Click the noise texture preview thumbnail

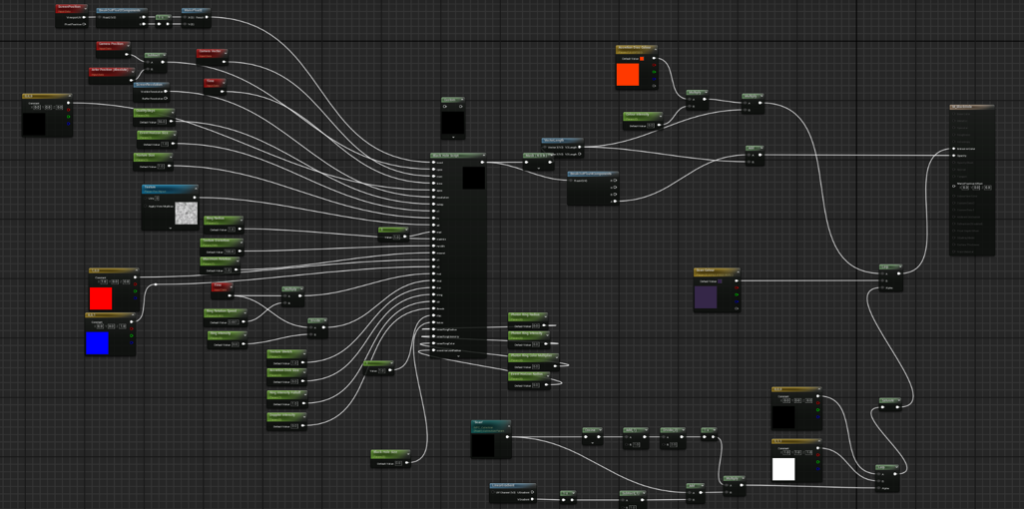[x=186, y=213]
